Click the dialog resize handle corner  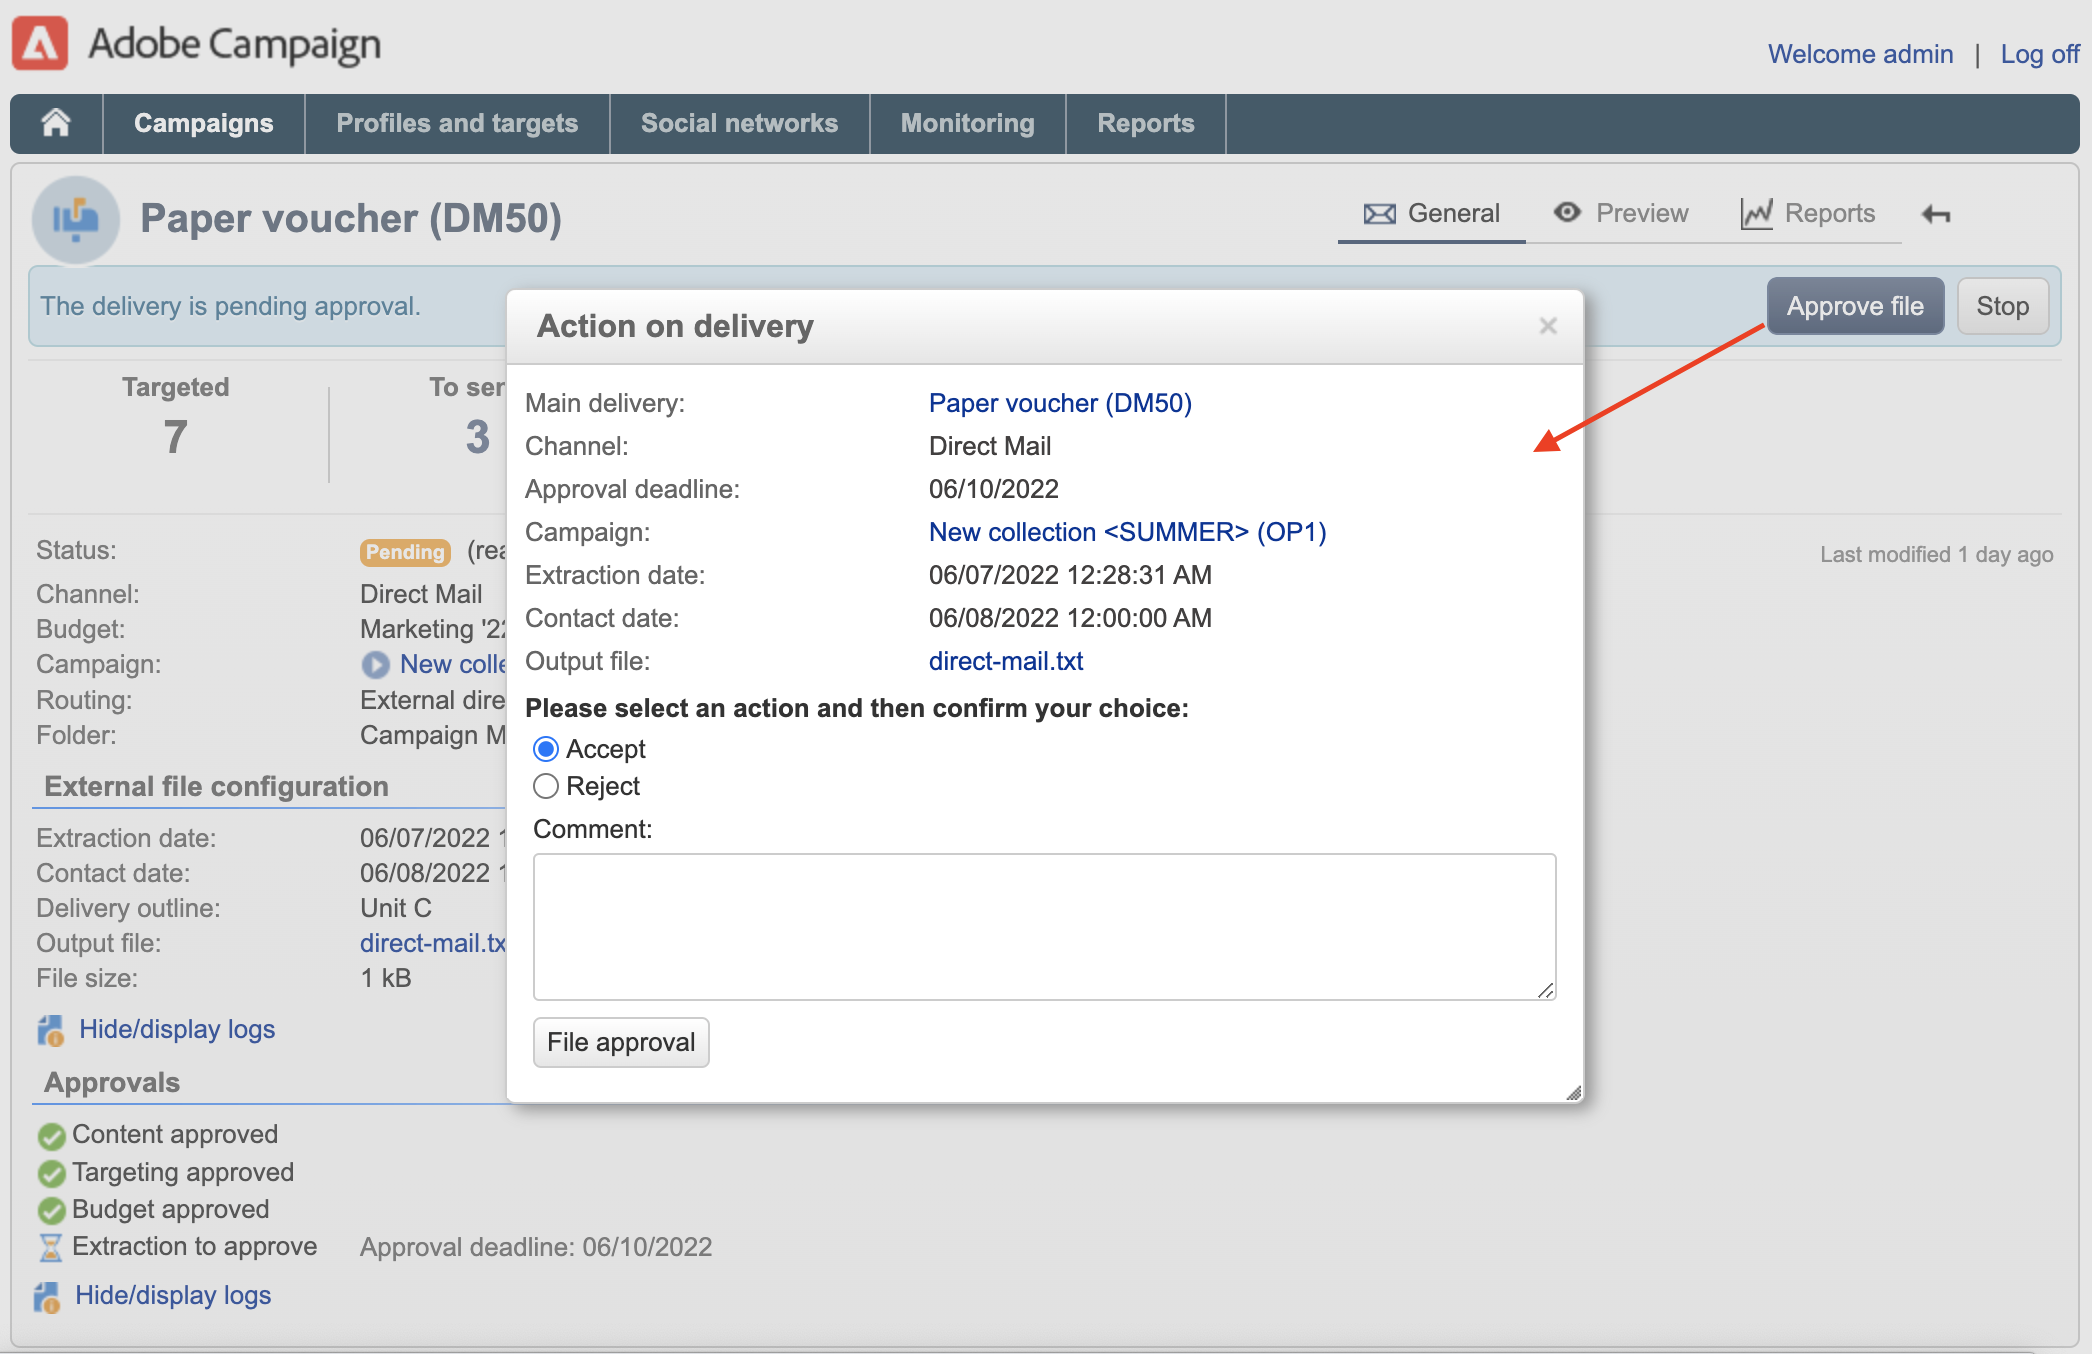click(x=1574, y=1093)
